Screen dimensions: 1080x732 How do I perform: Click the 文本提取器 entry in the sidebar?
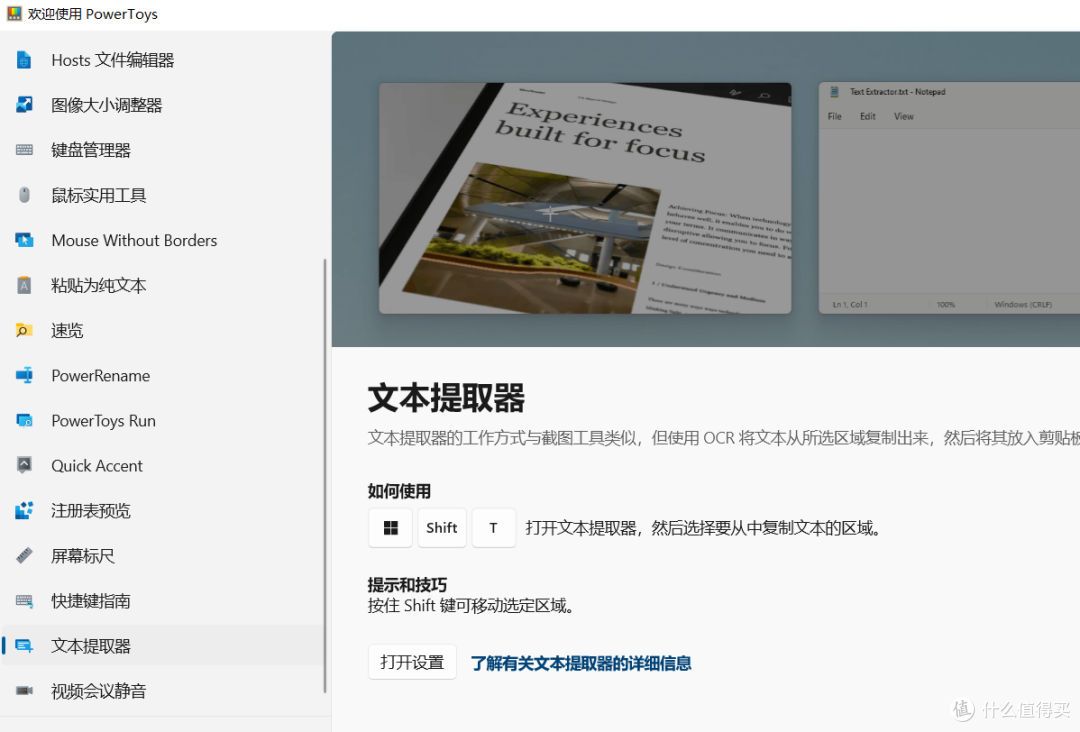92,645
